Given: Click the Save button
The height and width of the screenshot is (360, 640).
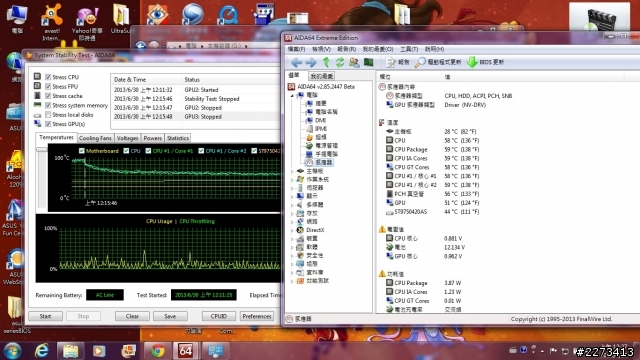Looking at the screenshot, I should [x=170, y=316].
